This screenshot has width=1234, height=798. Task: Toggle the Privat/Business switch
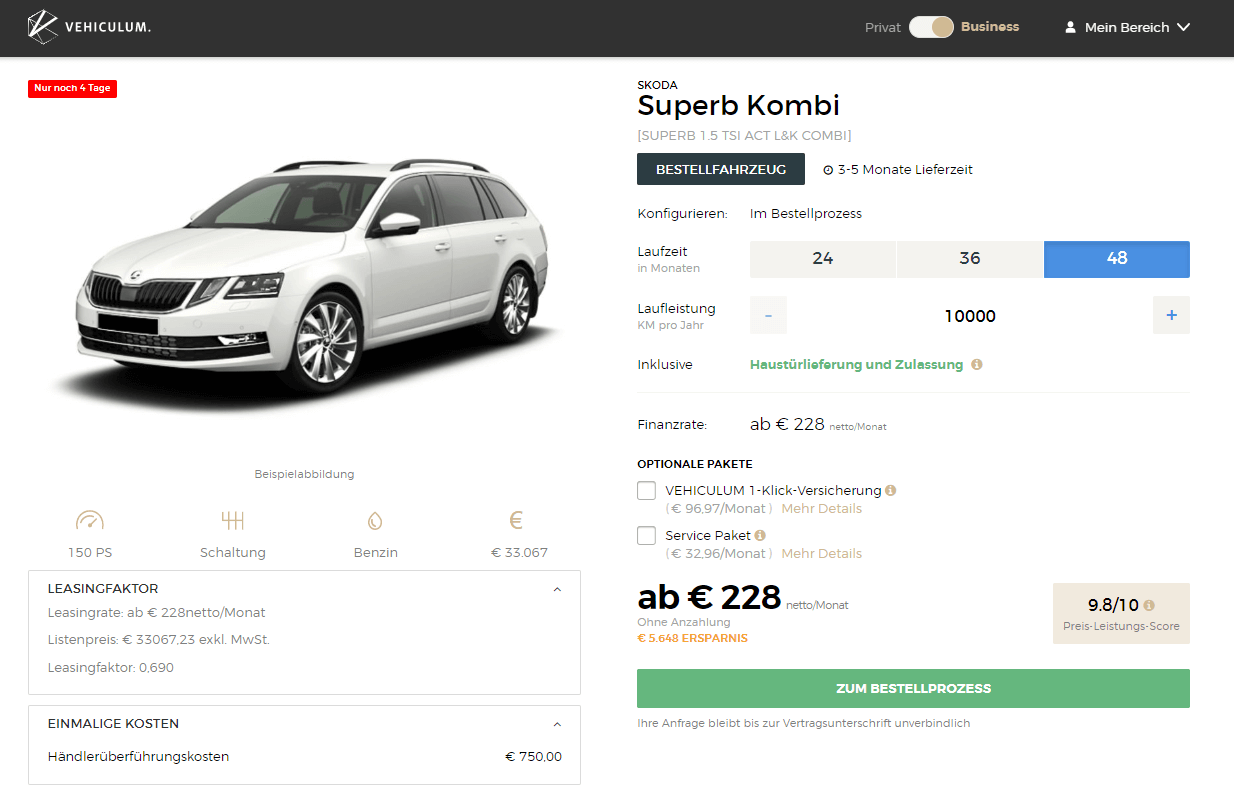(x=931, y=27)
